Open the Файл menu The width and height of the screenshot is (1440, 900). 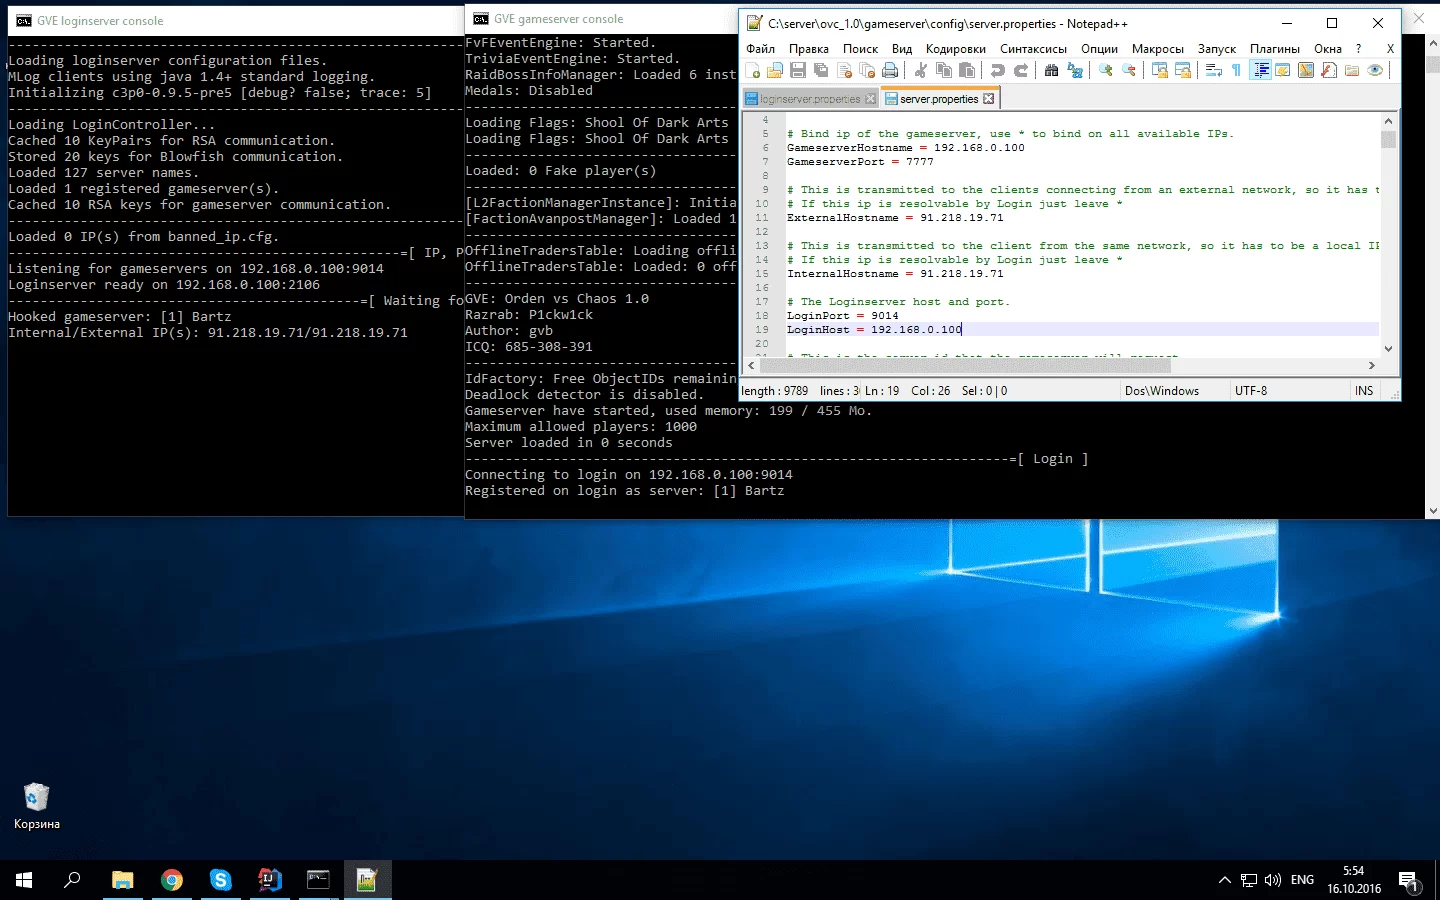[x=760, y=49]
